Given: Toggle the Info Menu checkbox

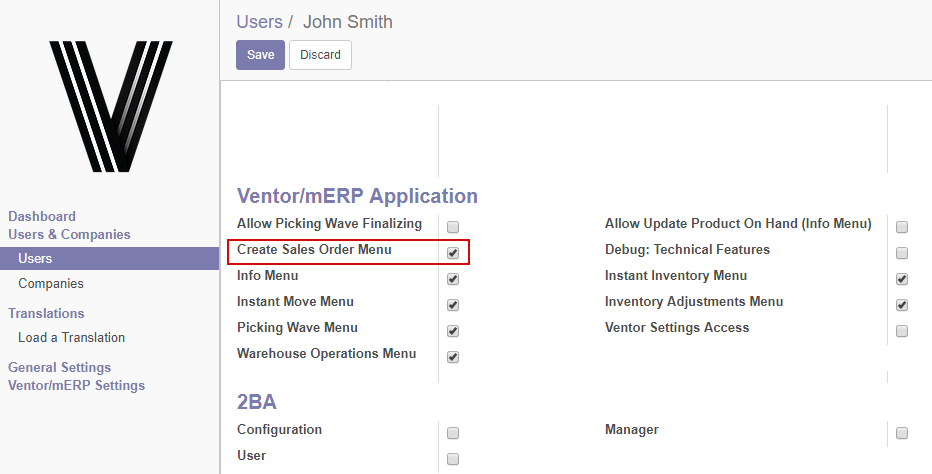Looking at the screenshot, I should 453,279.
